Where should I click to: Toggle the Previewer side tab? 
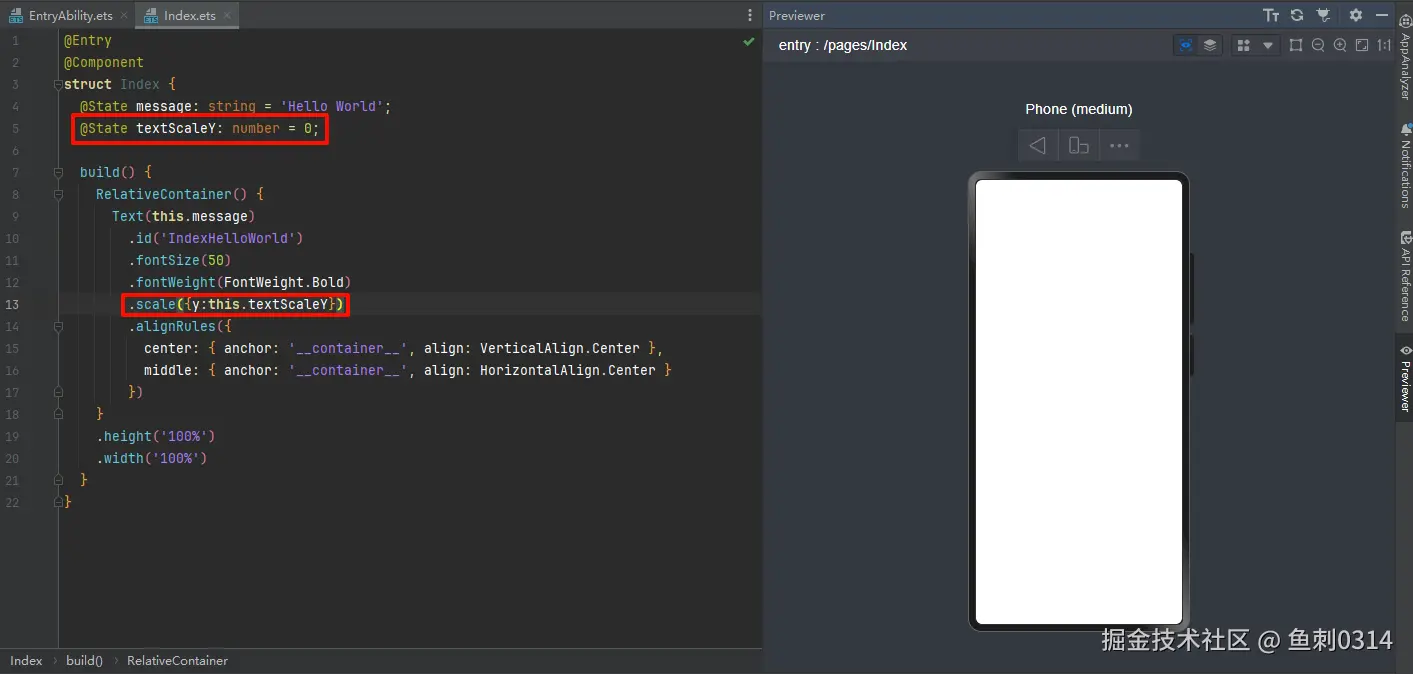coord(1405,379)
